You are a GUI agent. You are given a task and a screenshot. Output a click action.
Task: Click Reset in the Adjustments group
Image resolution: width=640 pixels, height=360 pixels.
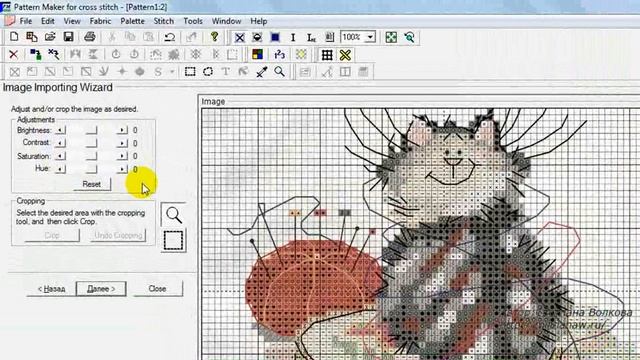pos(92,184)
